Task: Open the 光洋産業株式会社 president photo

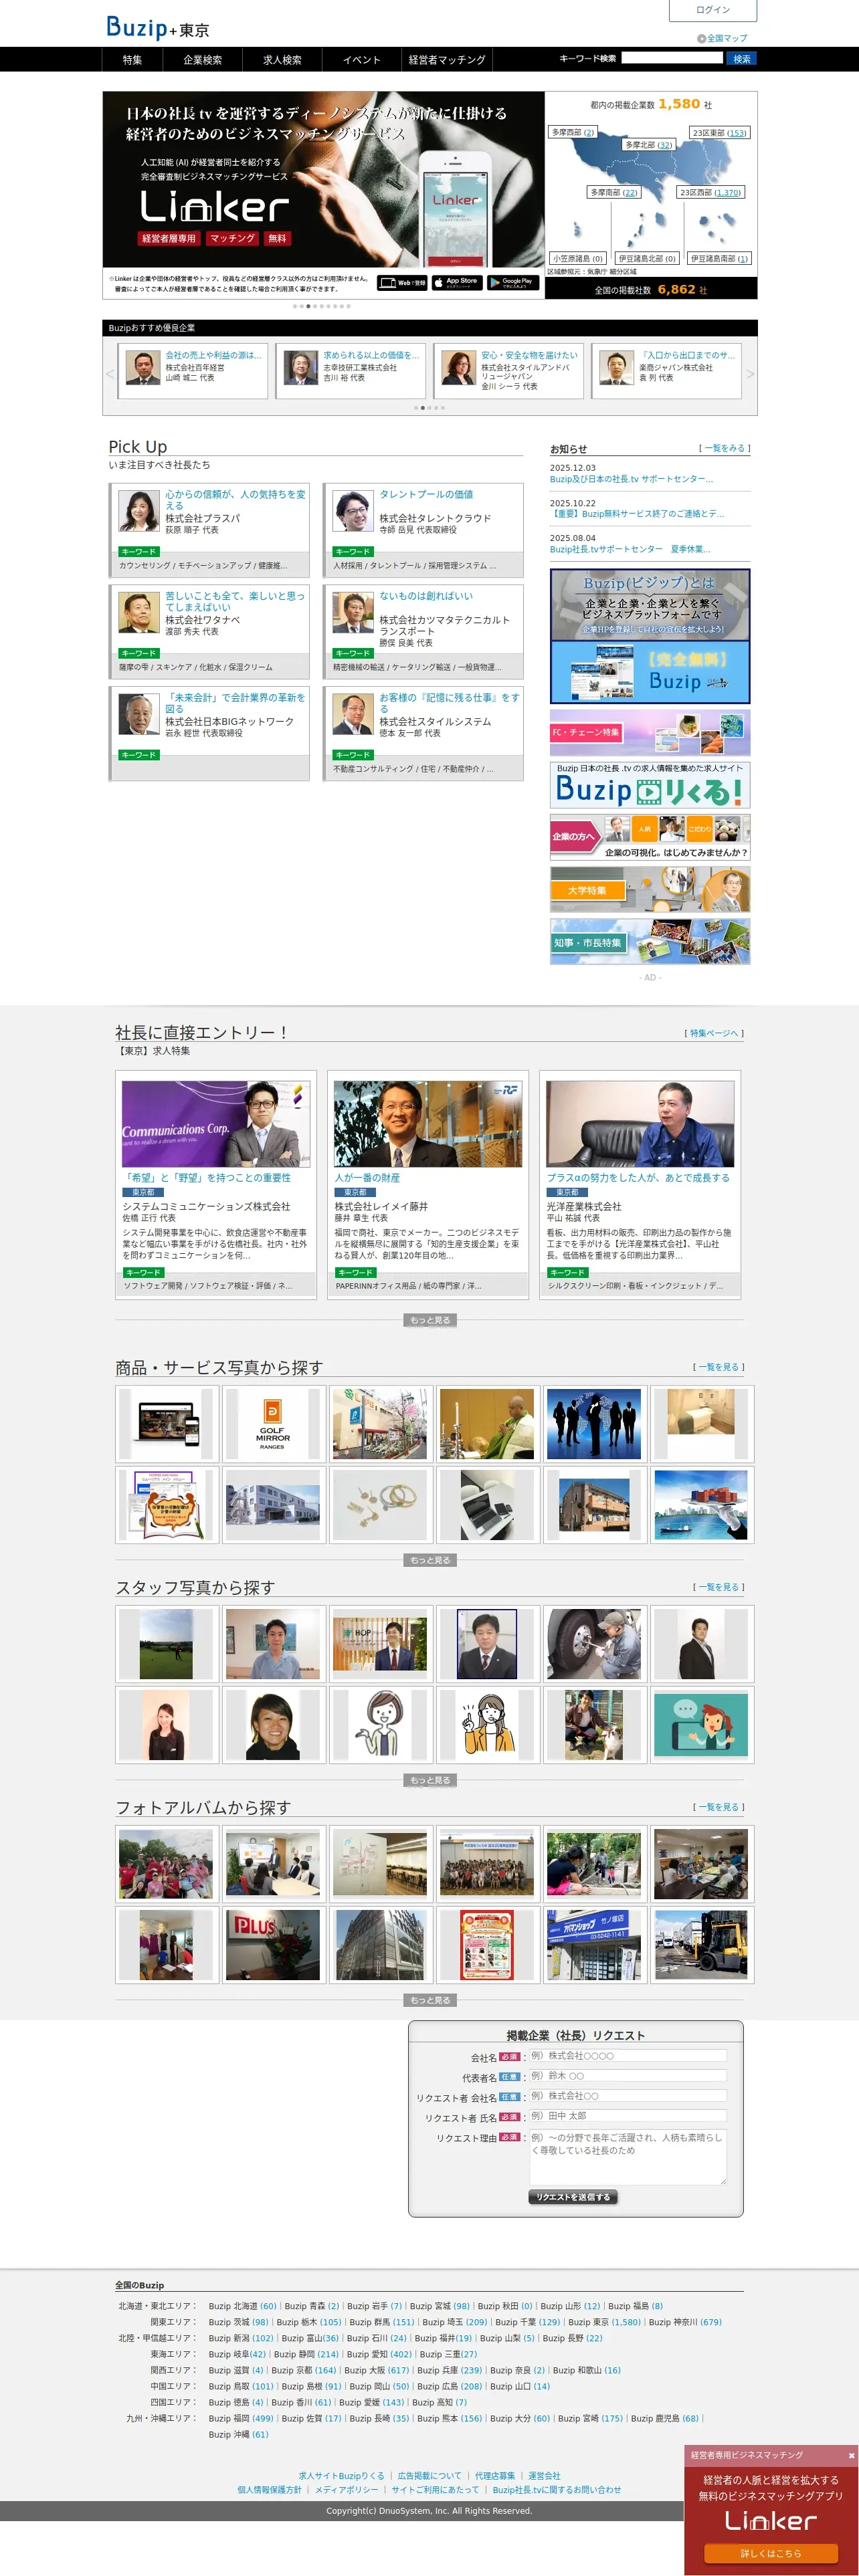Action: [640, 1123]
